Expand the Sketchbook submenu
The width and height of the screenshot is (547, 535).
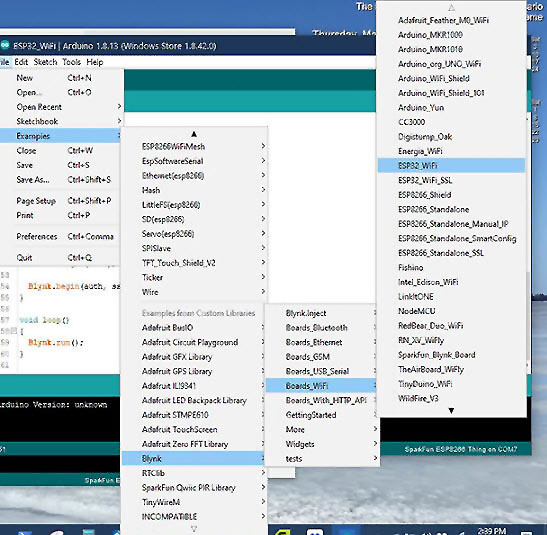point(61,121)
